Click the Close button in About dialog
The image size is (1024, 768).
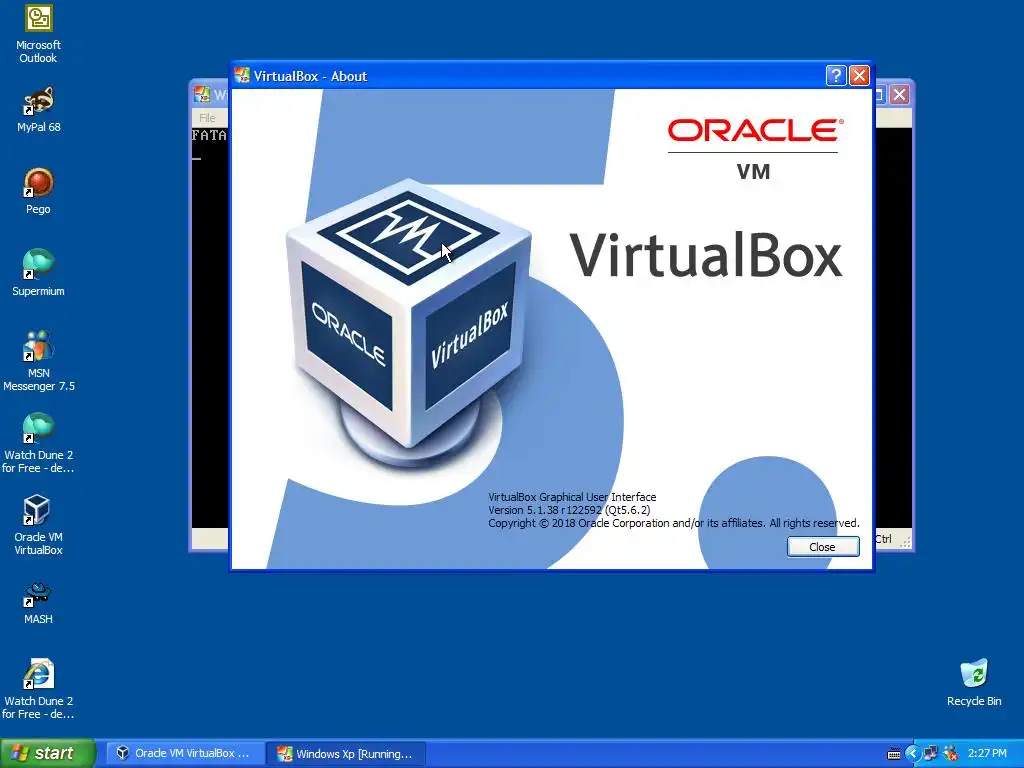click(823, 547)
